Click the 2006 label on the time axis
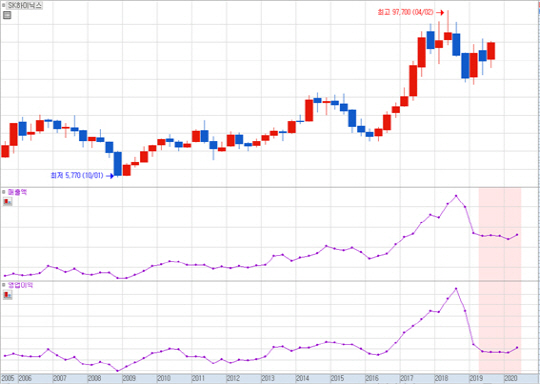The height and width of the screenshot is (384, 540). [25, 378]
